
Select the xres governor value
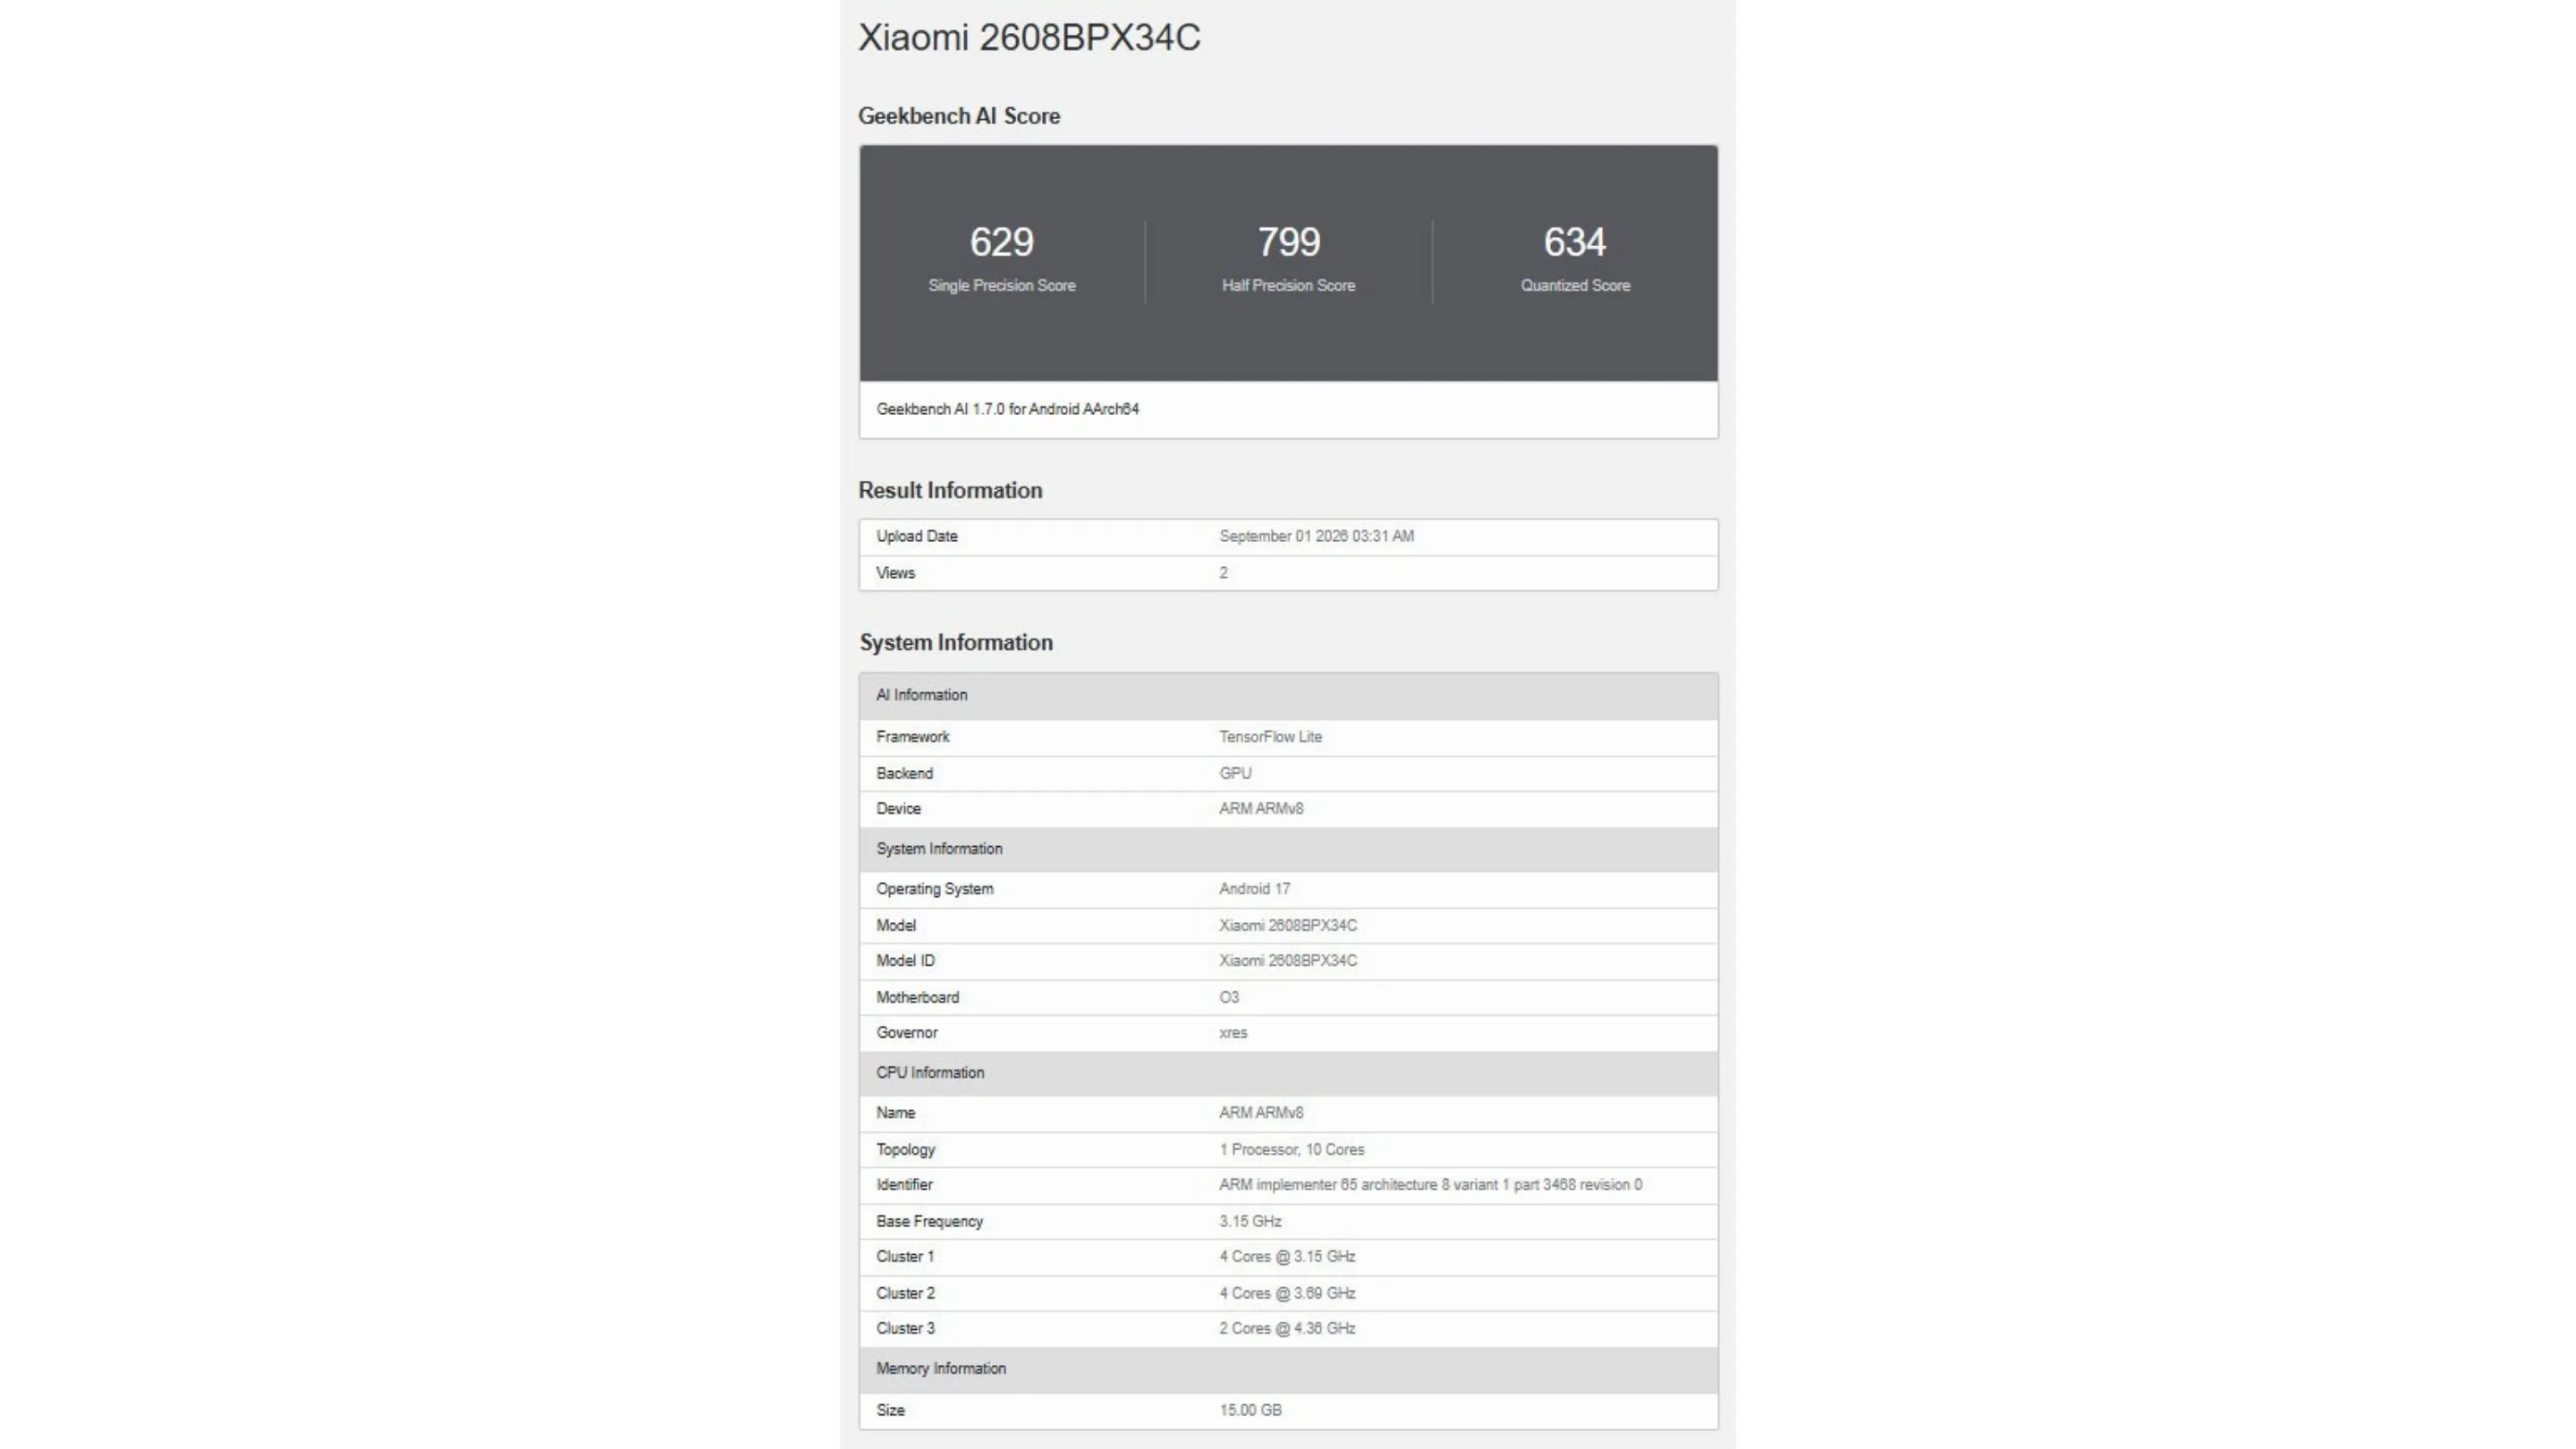point(1233,1033)
